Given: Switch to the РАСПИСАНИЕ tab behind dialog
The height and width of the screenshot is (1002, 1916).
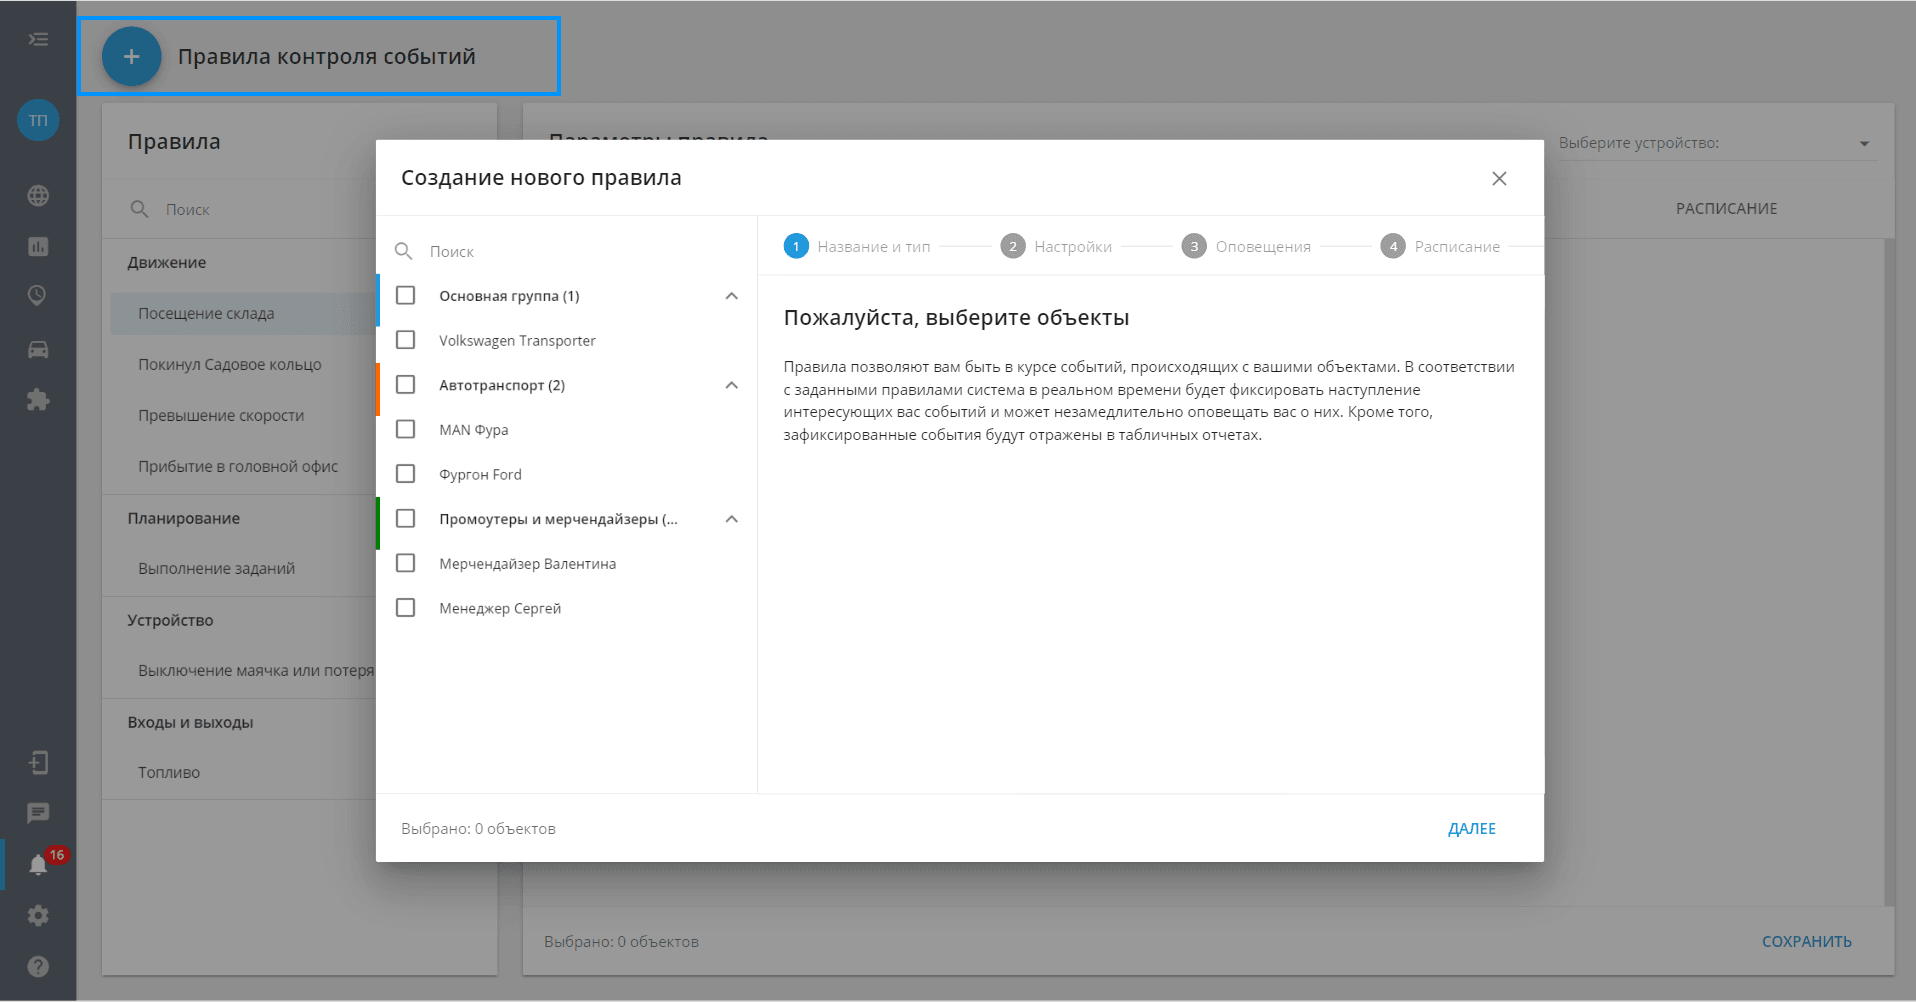Looking at the screenshot, I should (1726, 208).
